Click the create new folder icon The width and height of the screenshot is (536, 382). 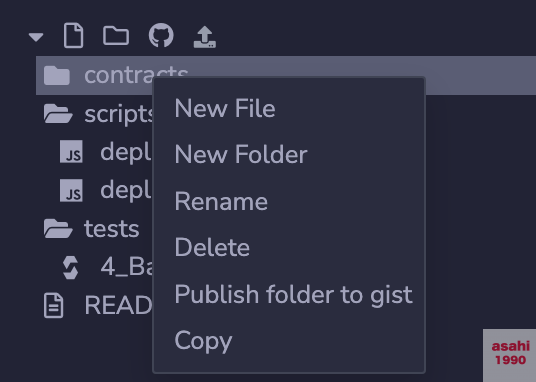[116, 36]
